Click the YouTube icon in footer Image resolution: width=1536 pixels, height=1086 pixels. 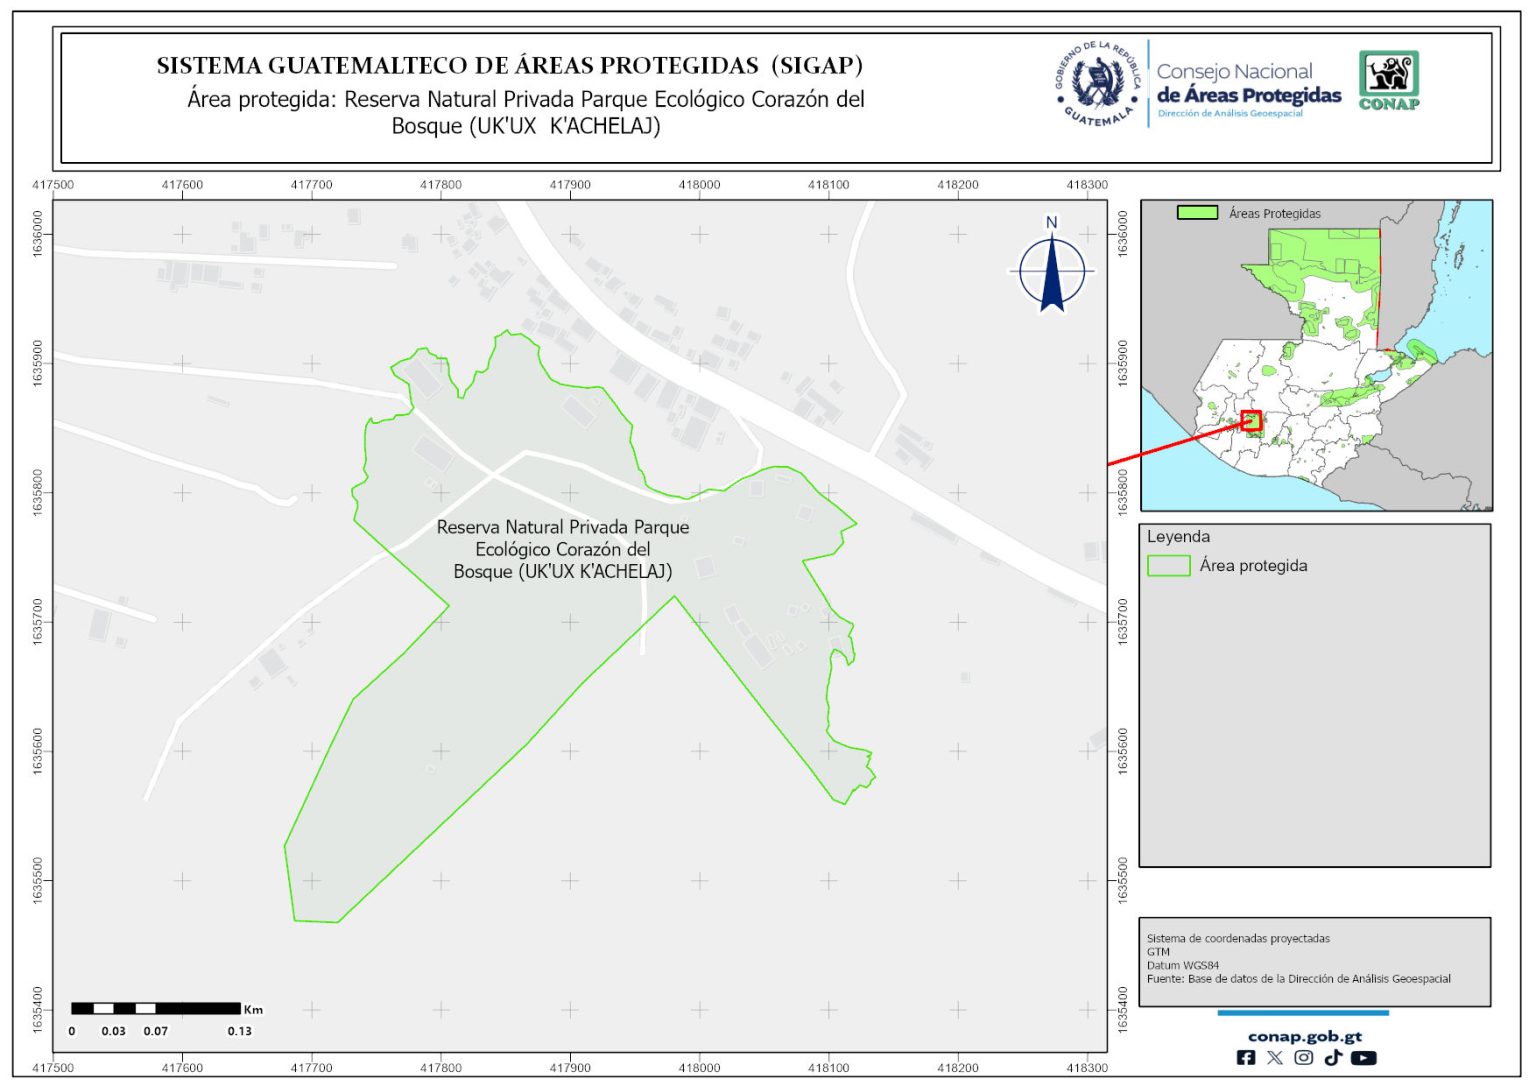point(1363,1057)
